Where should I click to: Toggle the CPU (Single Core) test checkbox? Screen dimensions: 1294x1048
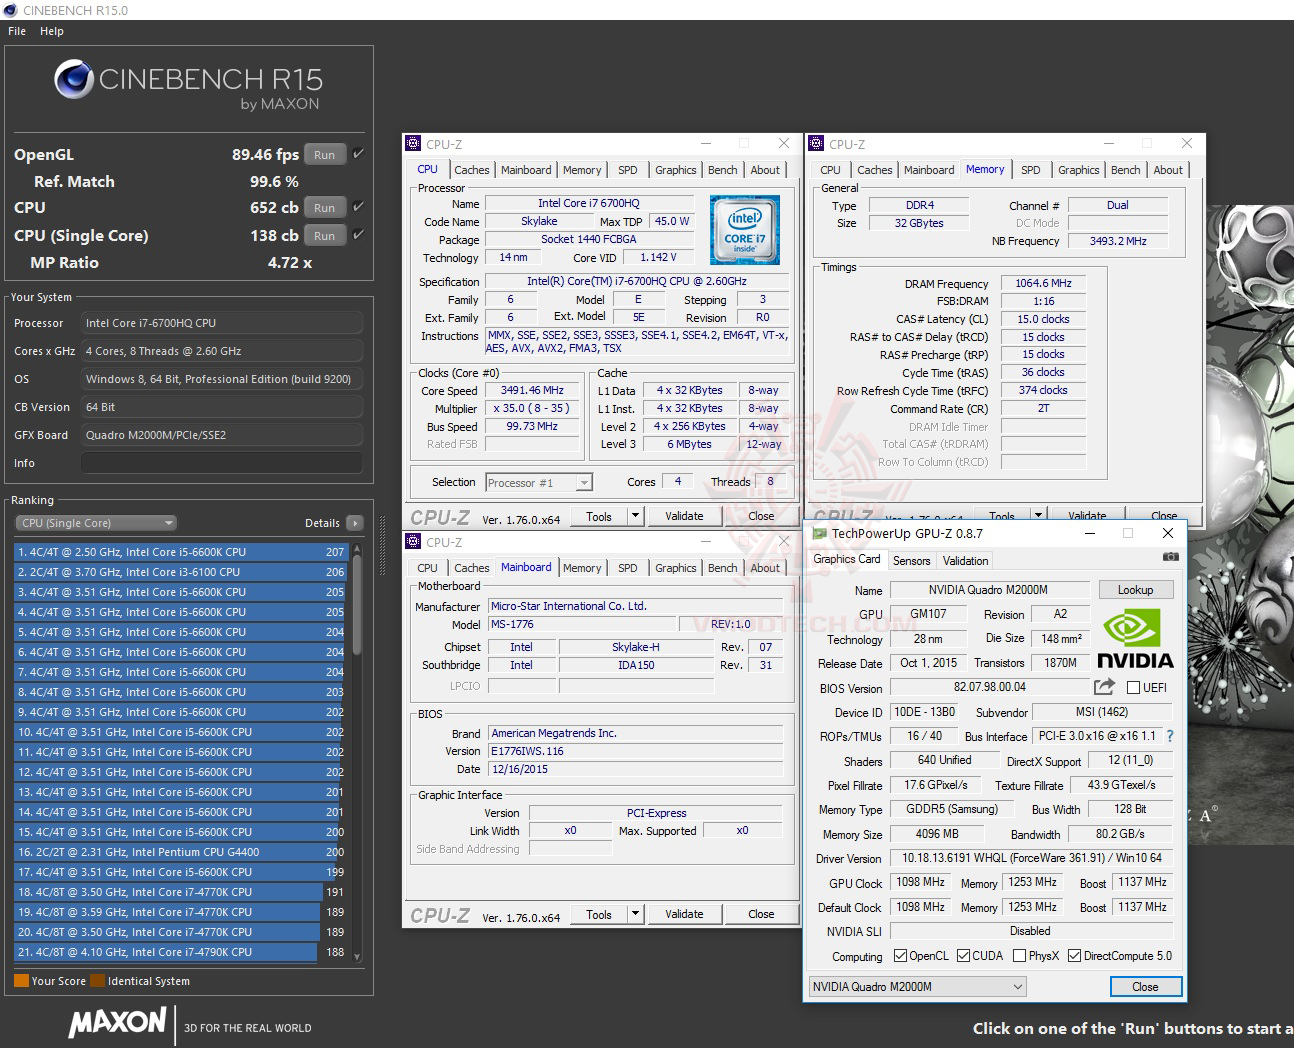pyautogui.click(x=358, y=235)
